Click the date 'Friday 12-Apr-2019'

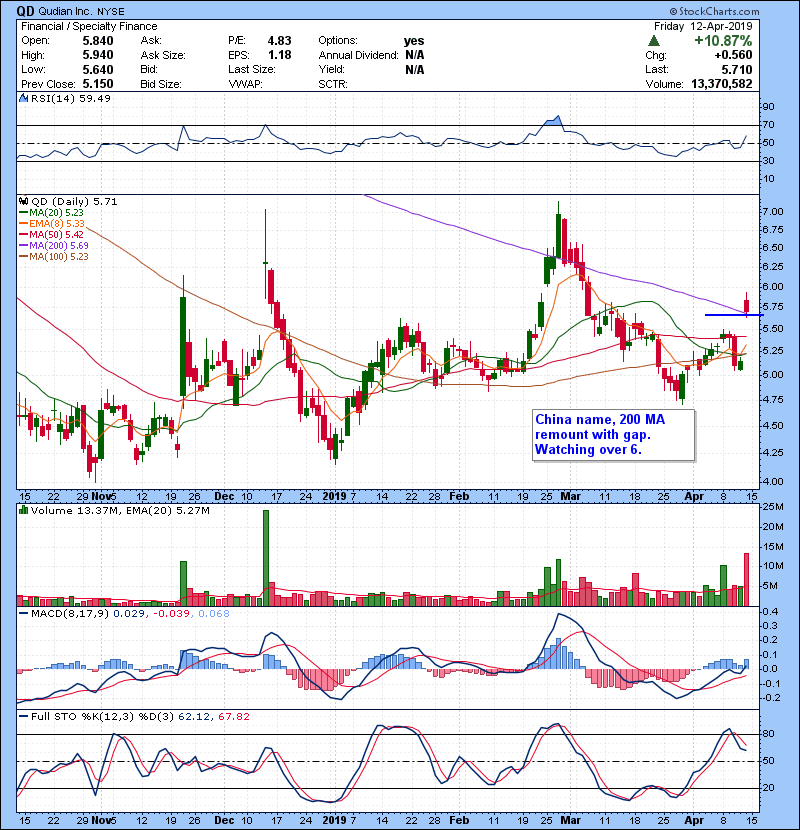pos(703,26)
